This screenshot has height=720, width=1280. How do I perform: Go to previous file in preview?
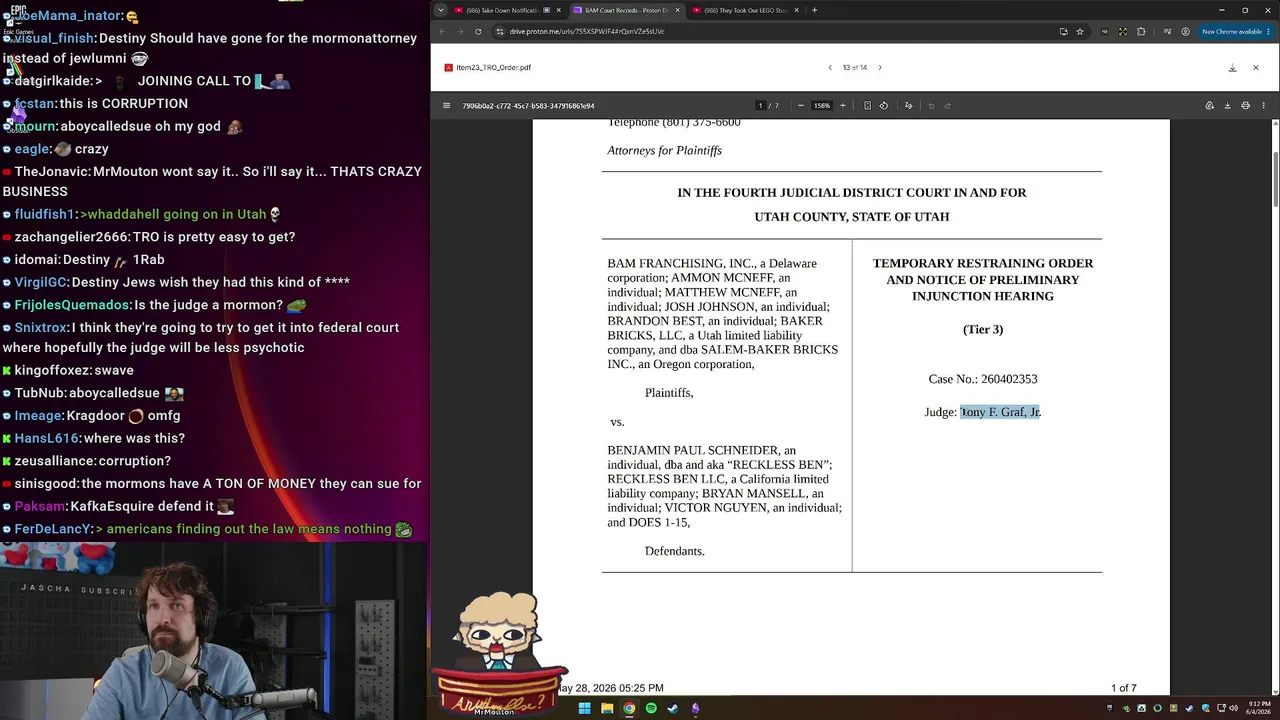tap(829, 68)
